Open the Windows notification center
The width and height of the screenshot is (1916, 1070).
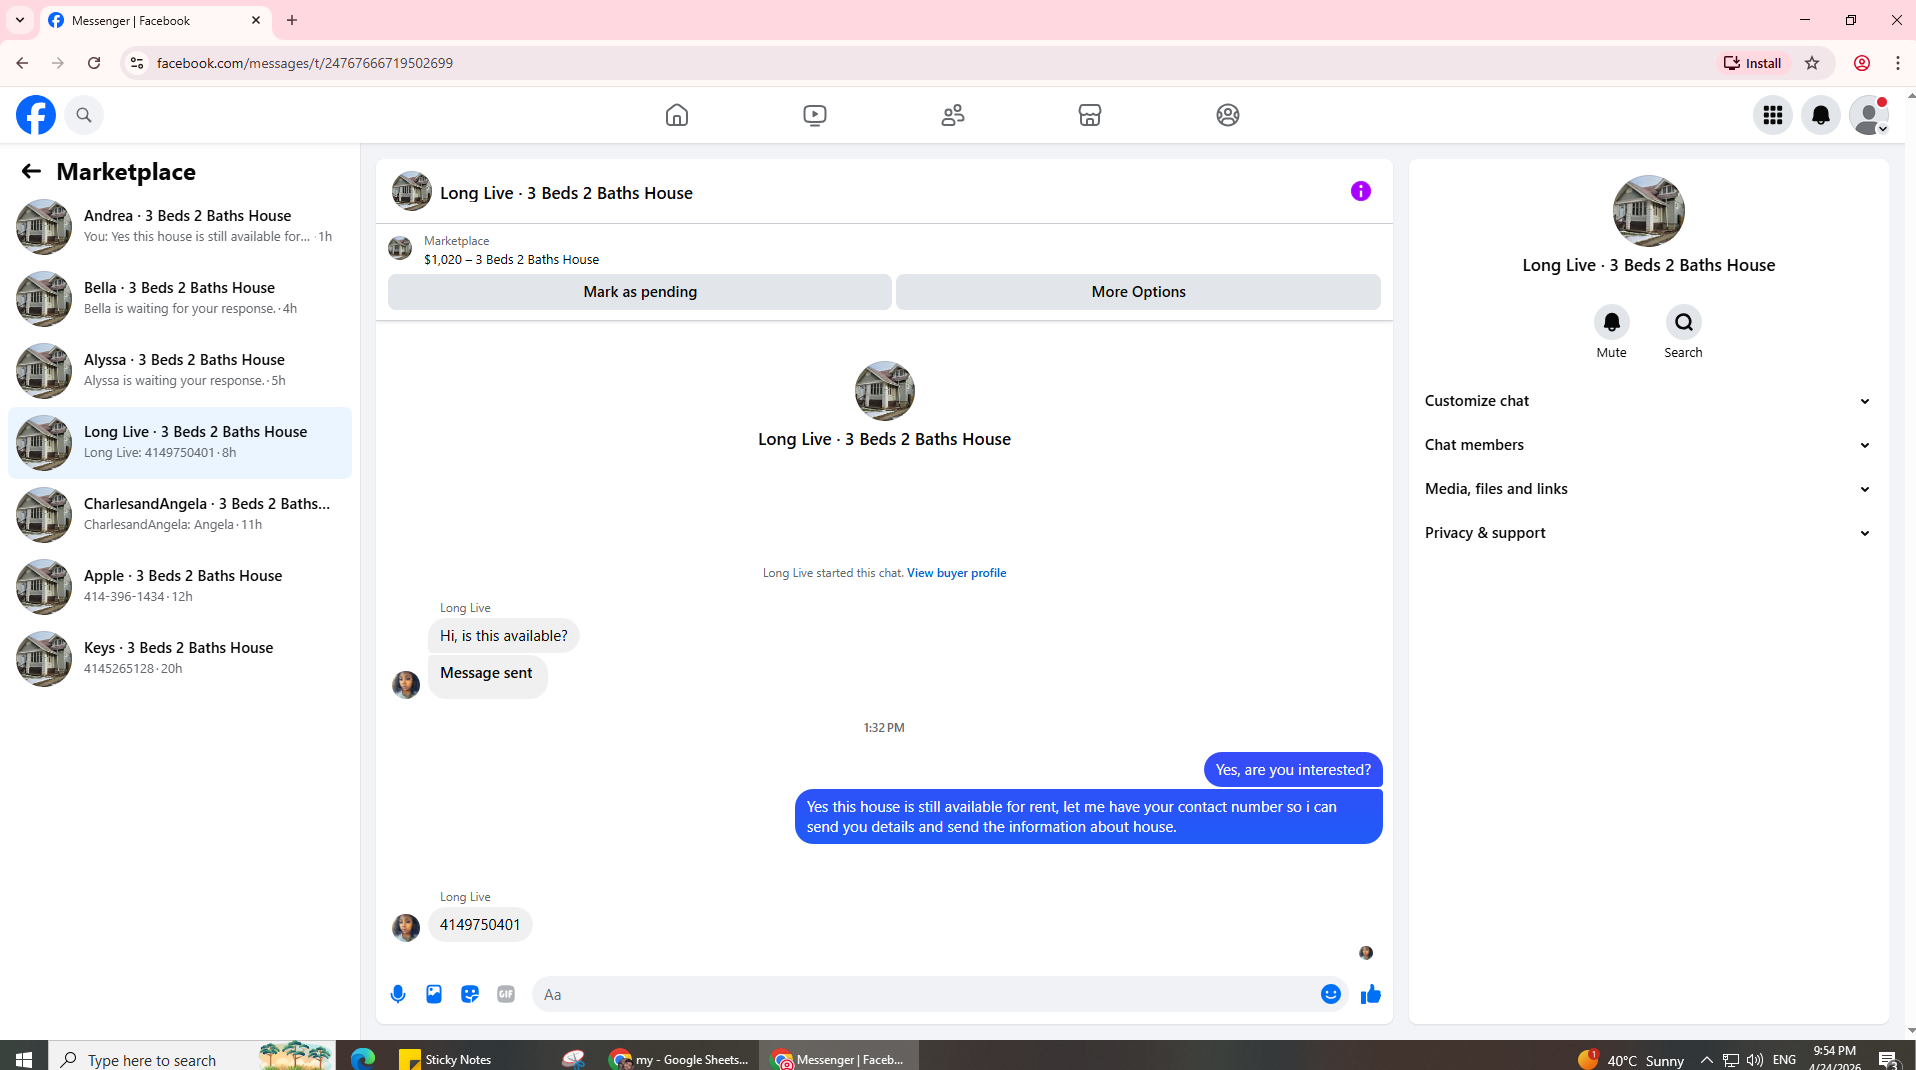1888,1060
